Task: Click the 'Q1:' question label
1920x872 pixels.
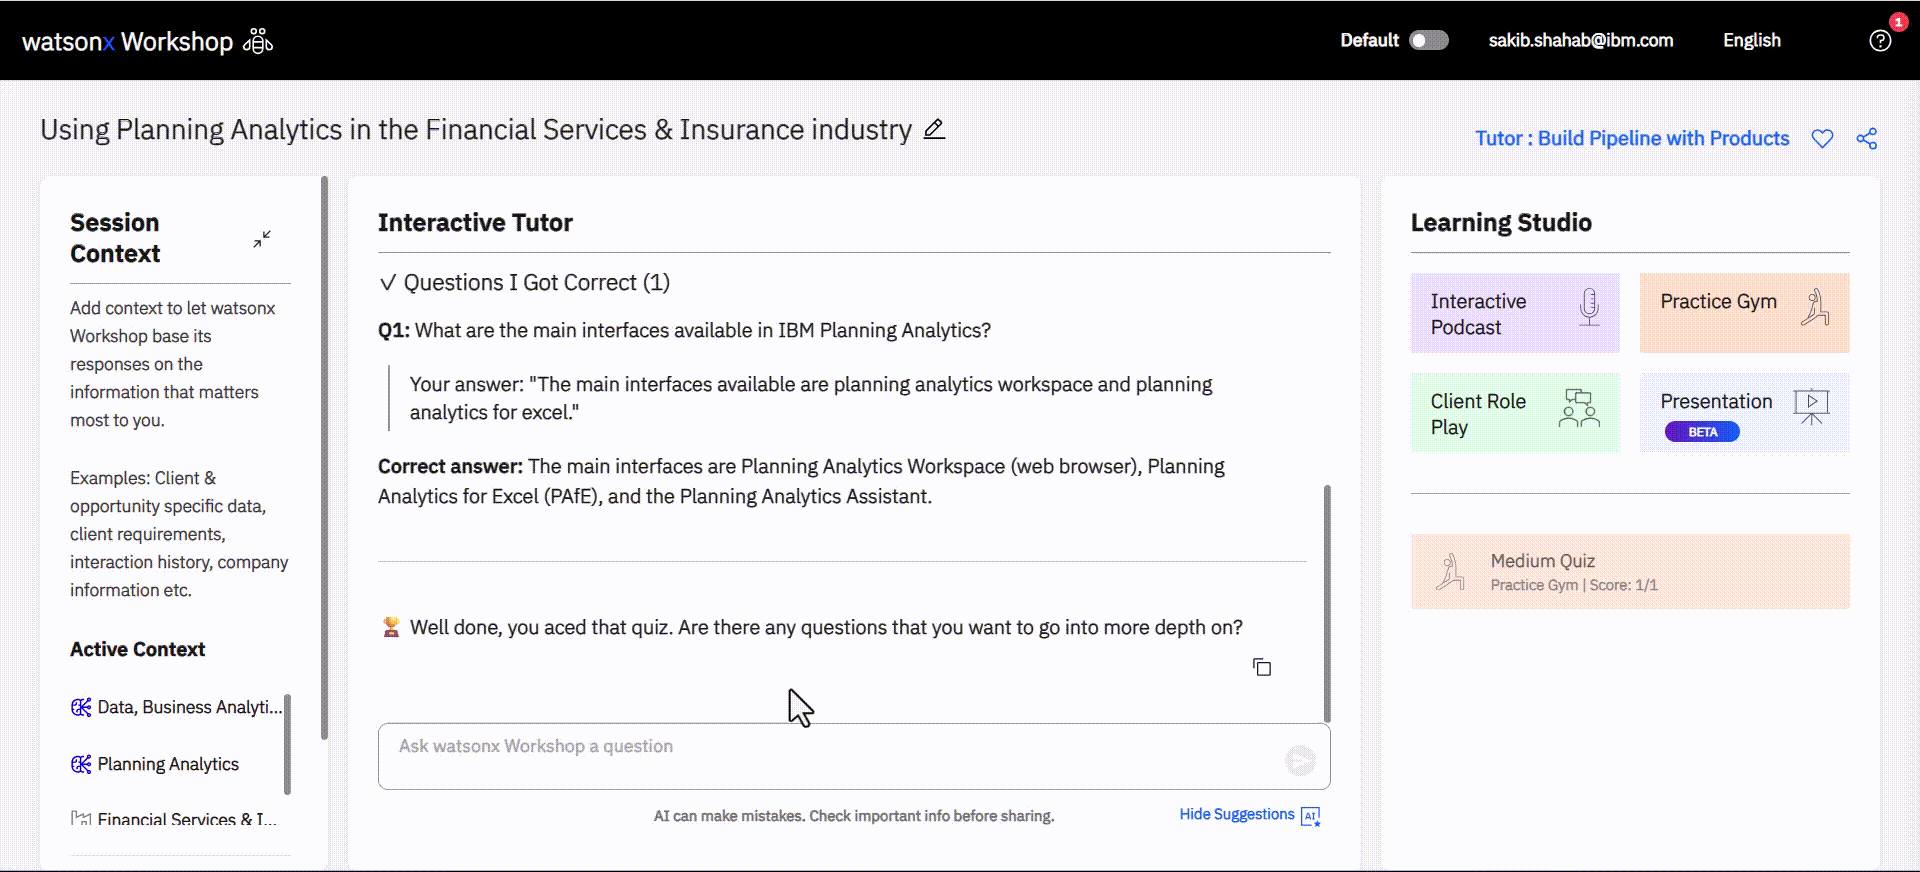Action: pyautogui.click(x=393, y=330)
